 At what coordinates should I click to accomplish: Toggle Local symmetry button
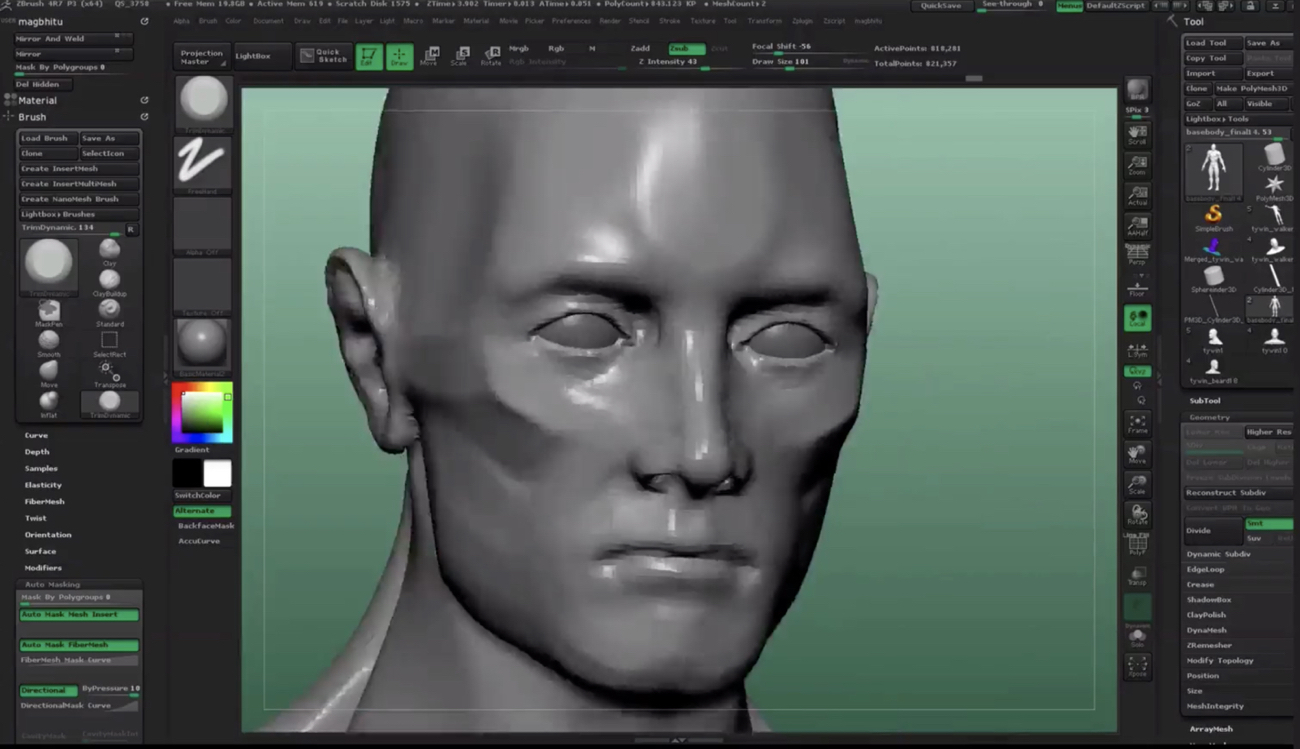coord(1137,319)
